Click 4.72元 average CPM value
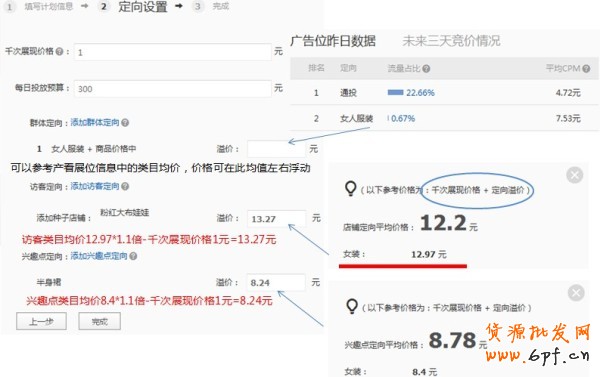This screenshot has height=377, width=600. (x=568, y=93)
